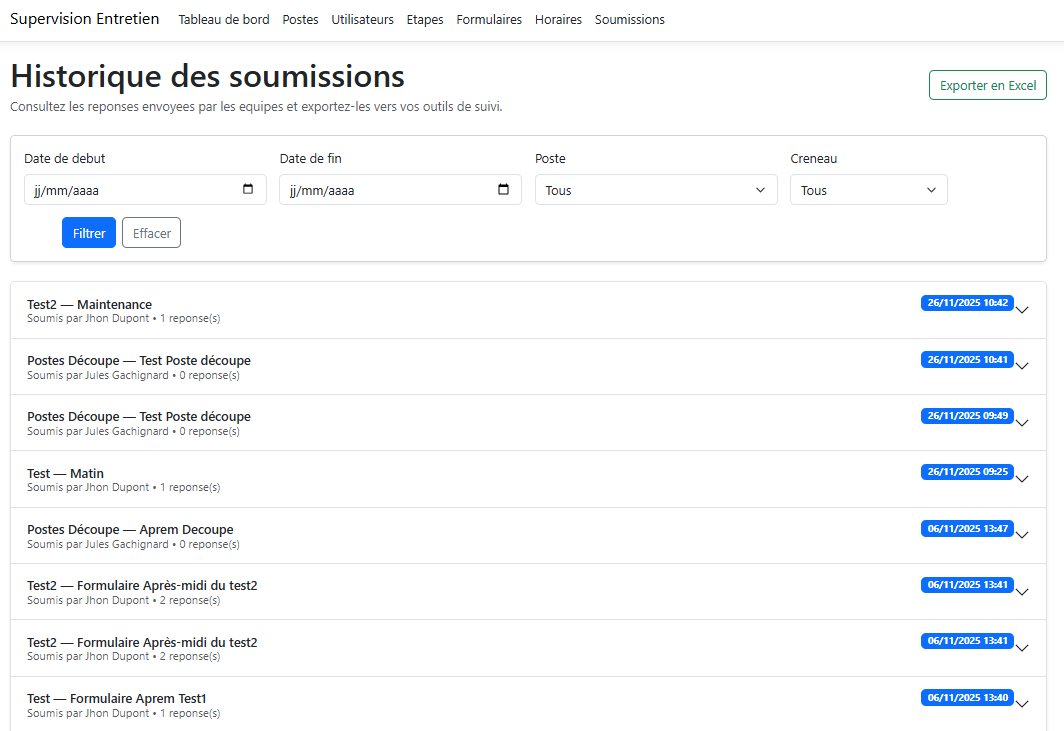
Task: Expand the Test — Formulaire Aprem Test1 chevron
Action: coord(1021,704)
